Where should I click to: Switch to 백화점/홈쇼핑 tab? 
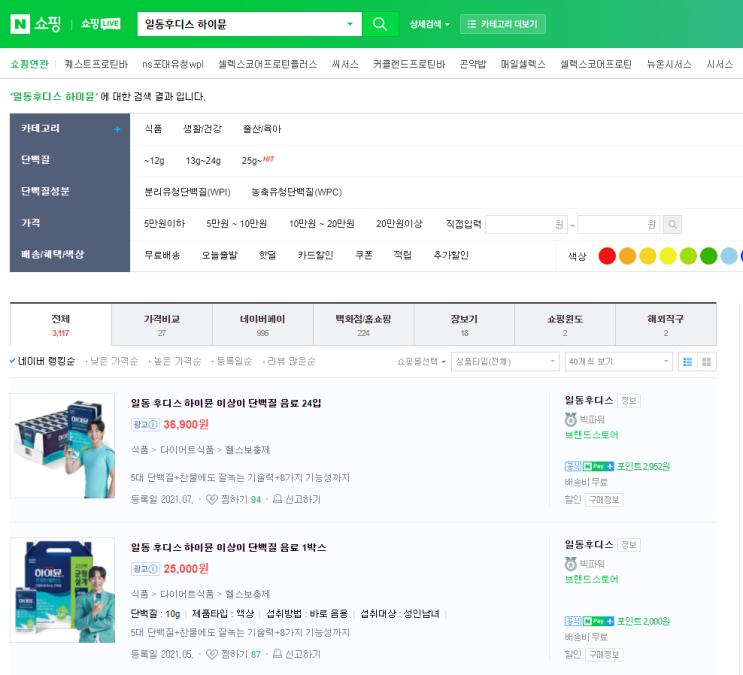(363, 325)
